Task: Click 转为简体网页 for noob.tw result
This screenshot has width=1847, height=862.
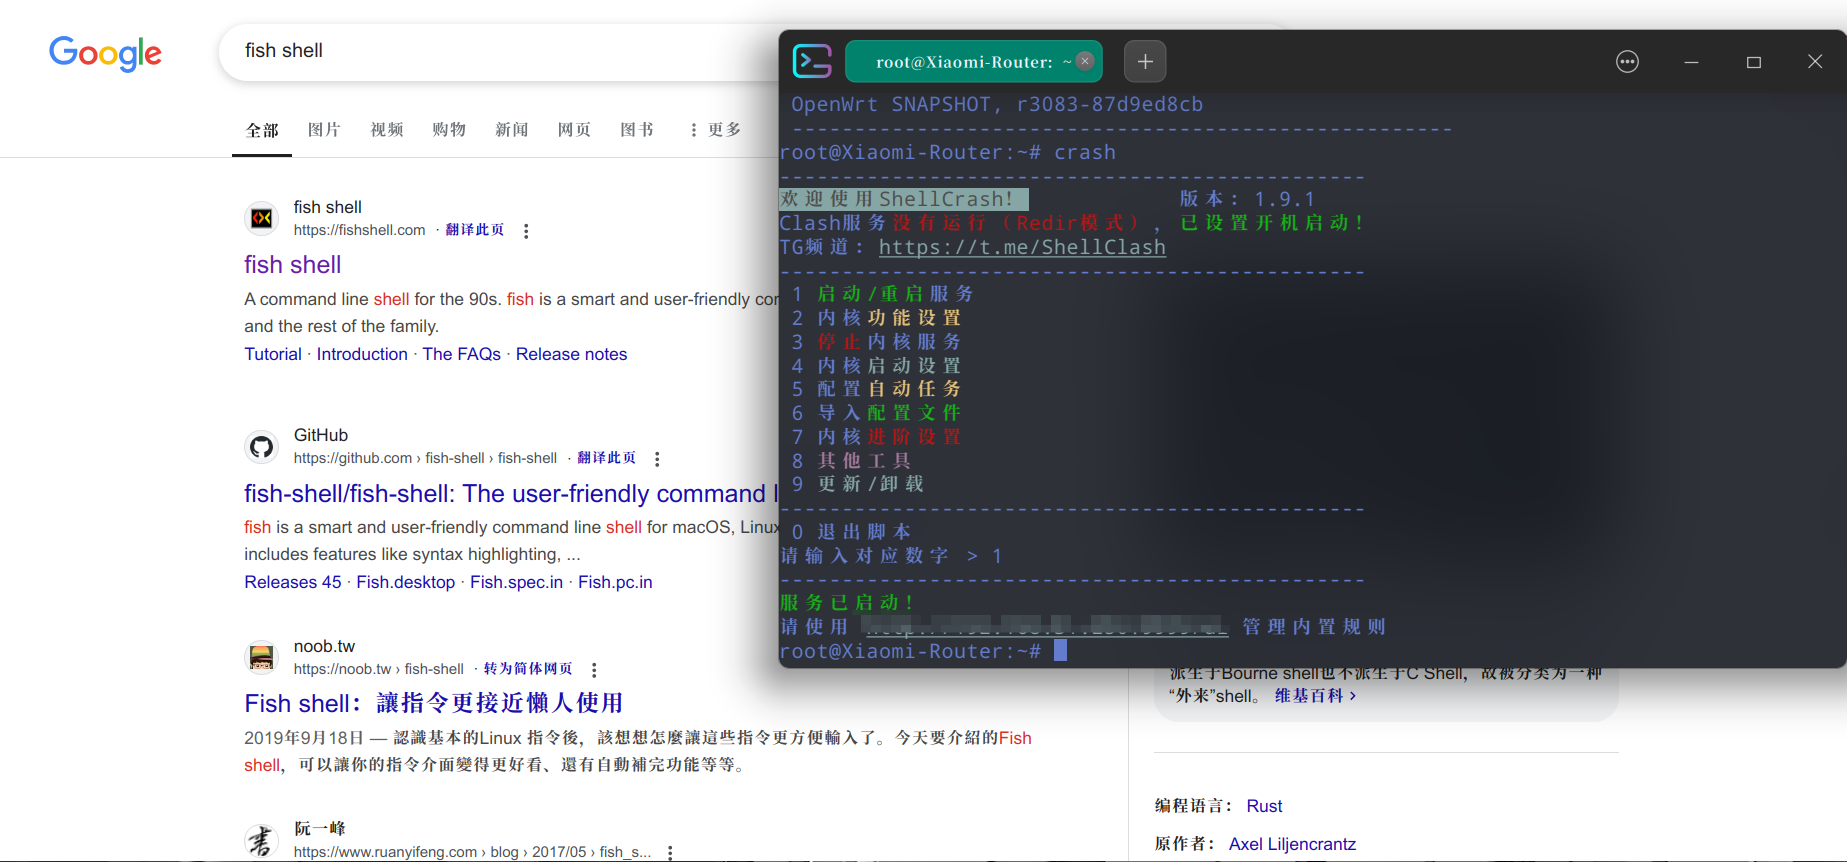Action: 528,669
